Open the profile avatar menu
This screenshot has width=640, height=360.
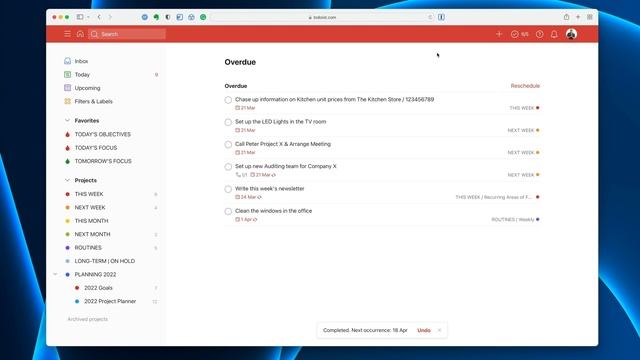(x=571, y=34)
